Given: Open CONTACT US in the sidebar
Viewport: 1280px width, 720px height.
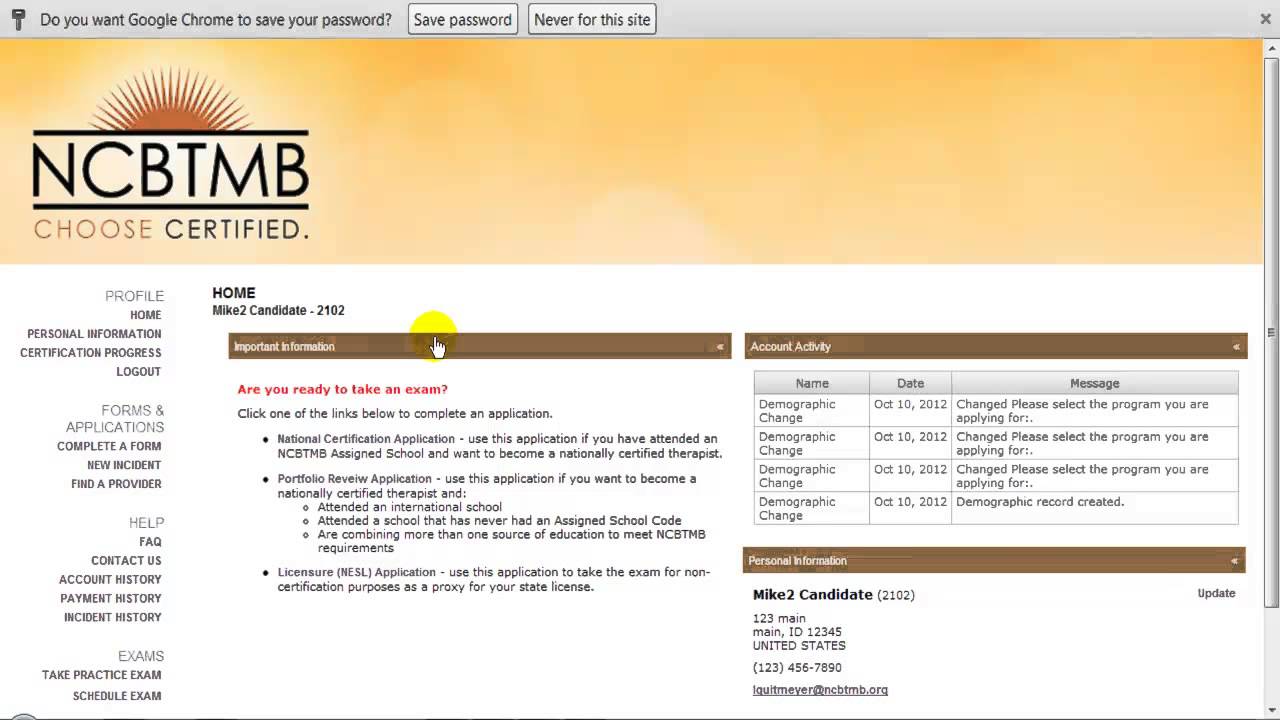Looking at the screenshot, I should (126, 561).
